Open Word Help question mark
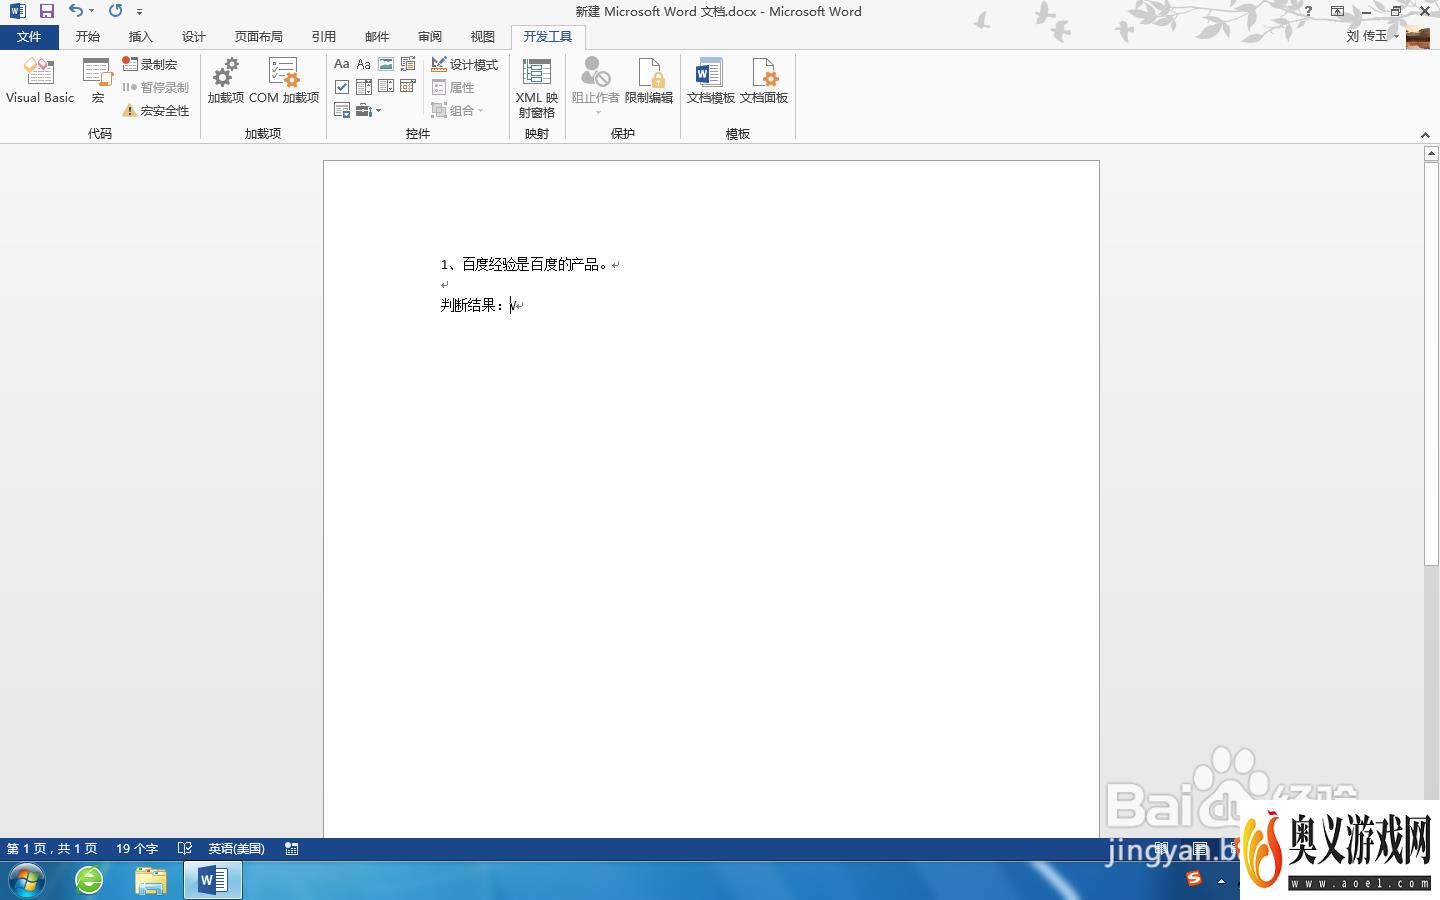Viewport: 1440px width, 900px height. tap(1308, 11)
